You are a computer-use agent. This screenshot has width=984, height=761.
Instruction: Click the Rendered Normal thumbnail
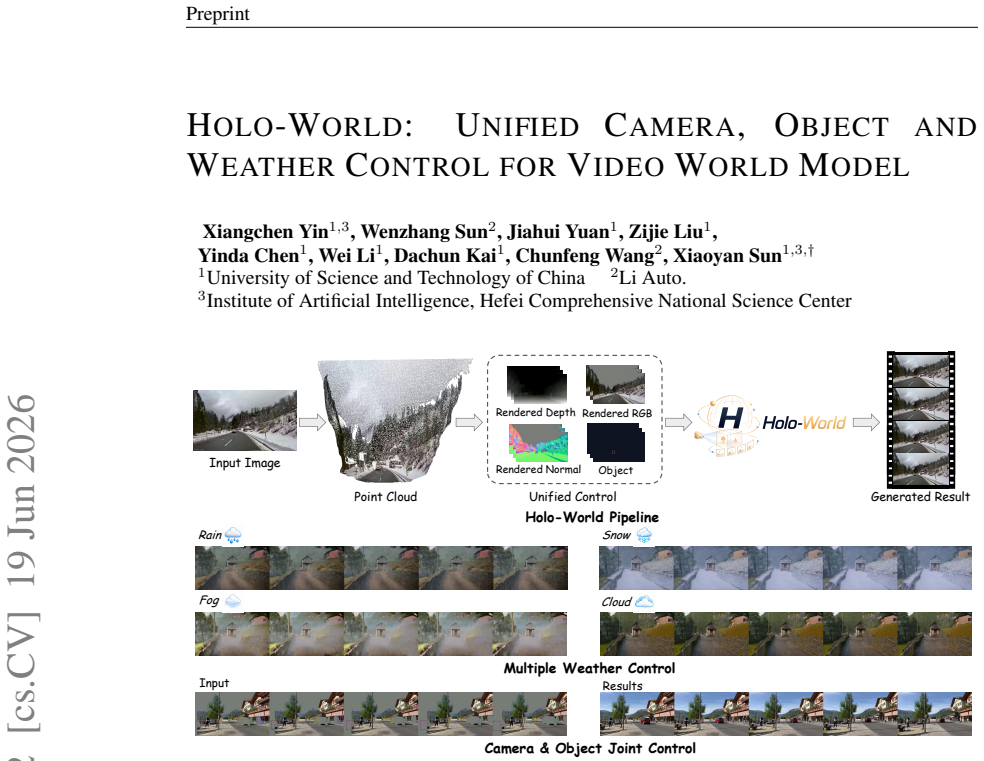point(538,442)
